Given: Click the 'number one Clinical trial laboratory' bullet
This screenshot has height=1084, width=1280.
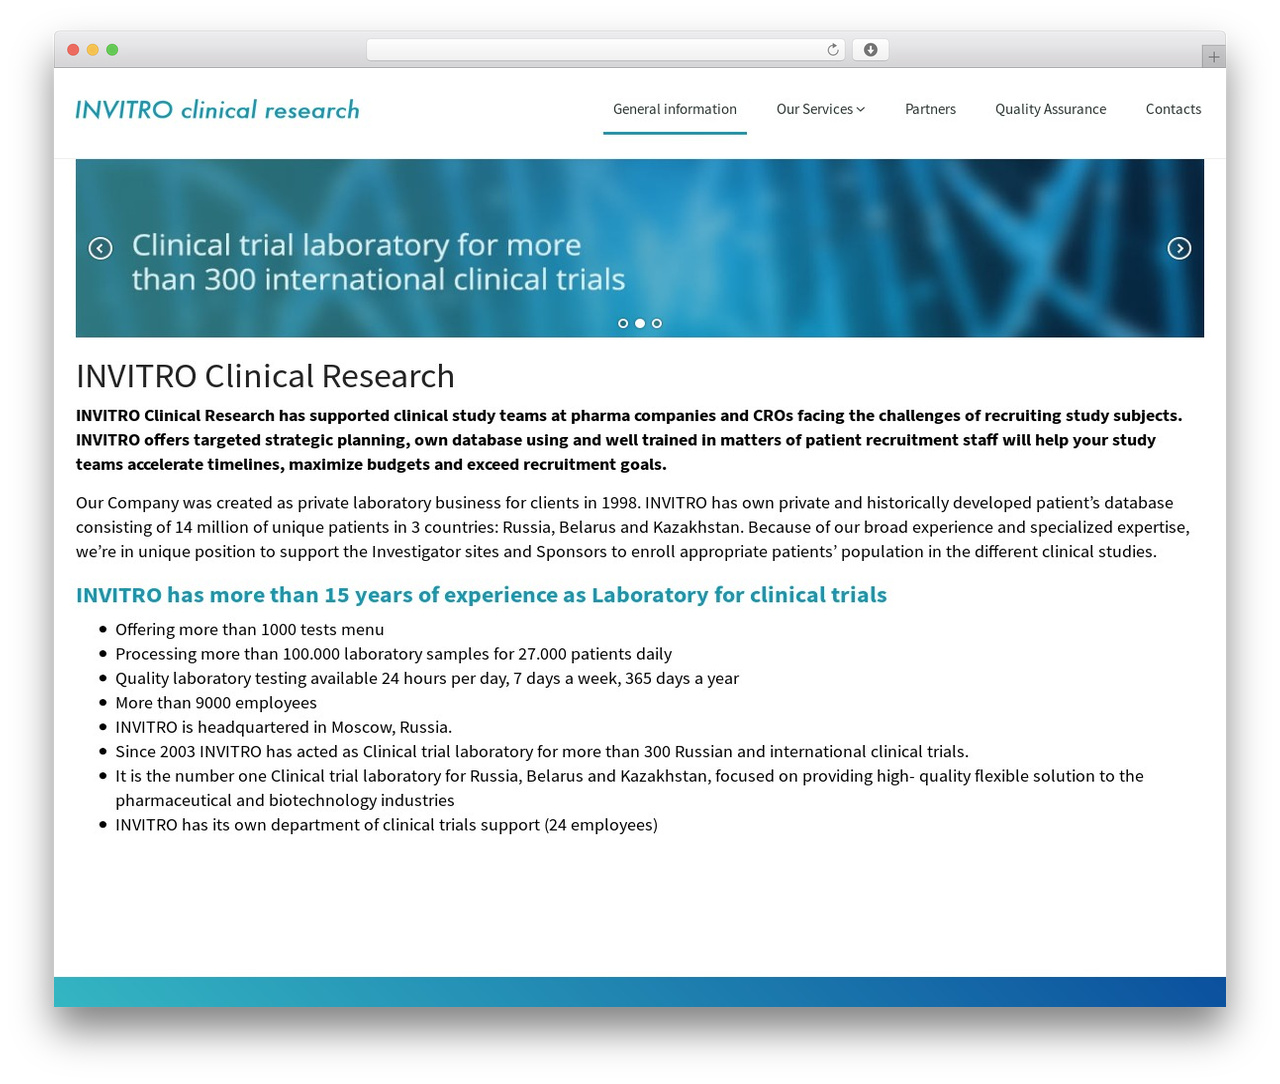Looking at the screenshot, I should click(x=629, y=788).
